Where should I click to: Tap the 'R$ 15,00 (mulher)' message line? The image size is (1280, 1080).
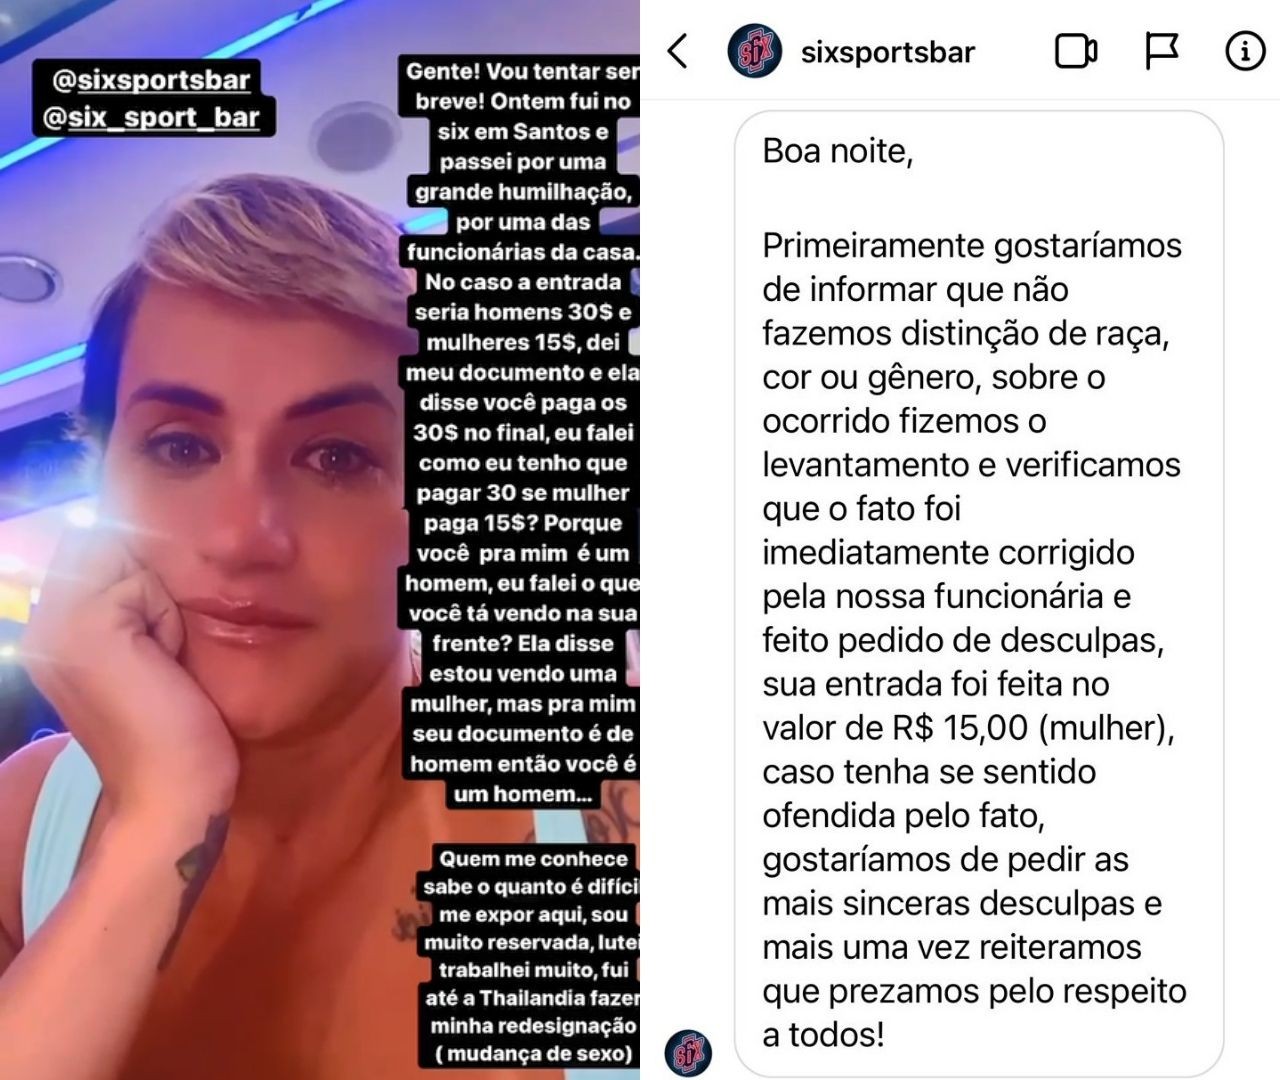click(x=968, y=728)
